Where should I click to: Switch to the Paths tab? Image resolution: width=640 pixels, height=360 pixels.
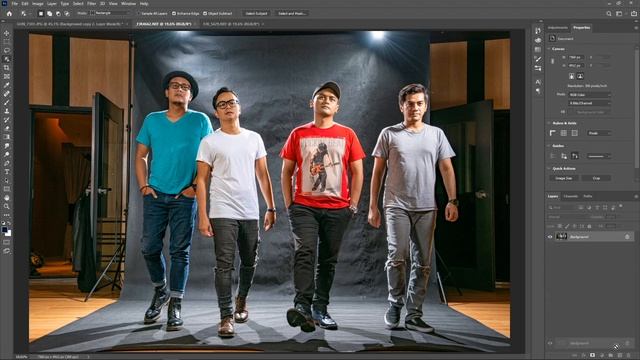click(x=588, y=196)
